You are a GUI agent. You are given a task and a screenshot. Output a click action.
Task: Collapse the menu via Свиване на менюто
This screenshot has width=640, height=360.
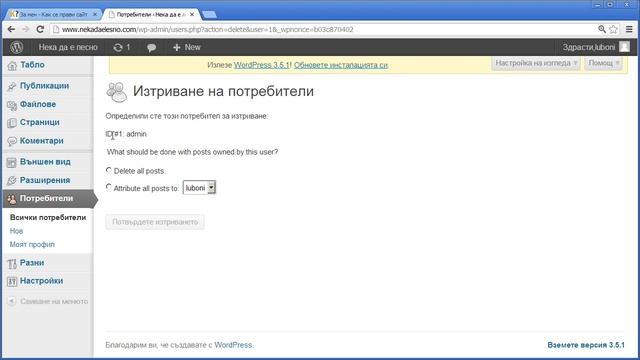point(54,301)
